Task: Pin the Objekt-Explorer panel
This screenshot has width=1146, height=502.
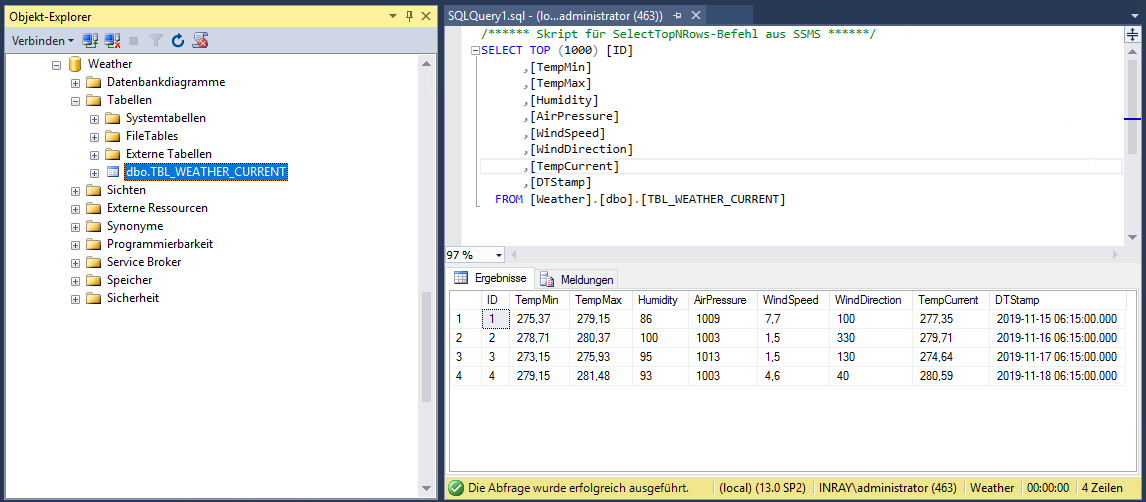Action: coord(409,15)
